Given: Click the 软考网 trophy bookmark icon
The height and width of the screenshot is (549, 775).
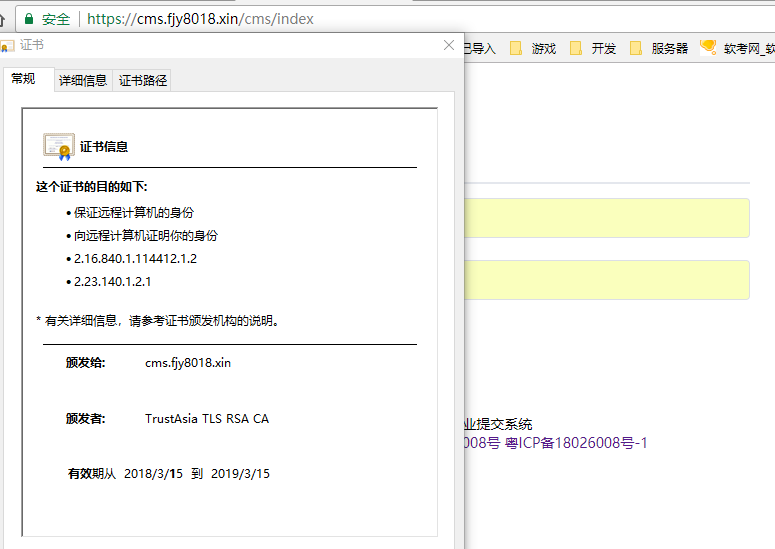Looking at the screenshot, I should [x=708, y=47].
